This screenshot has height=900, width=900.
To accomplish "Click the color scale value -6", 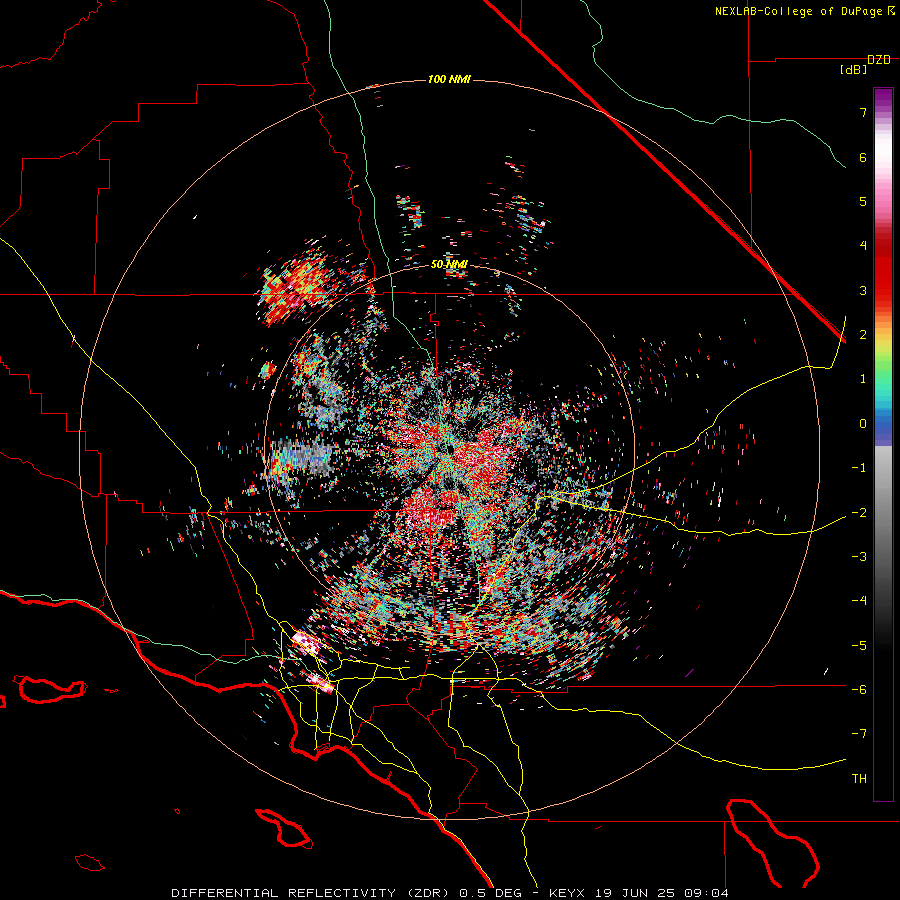I will point(859,690).
